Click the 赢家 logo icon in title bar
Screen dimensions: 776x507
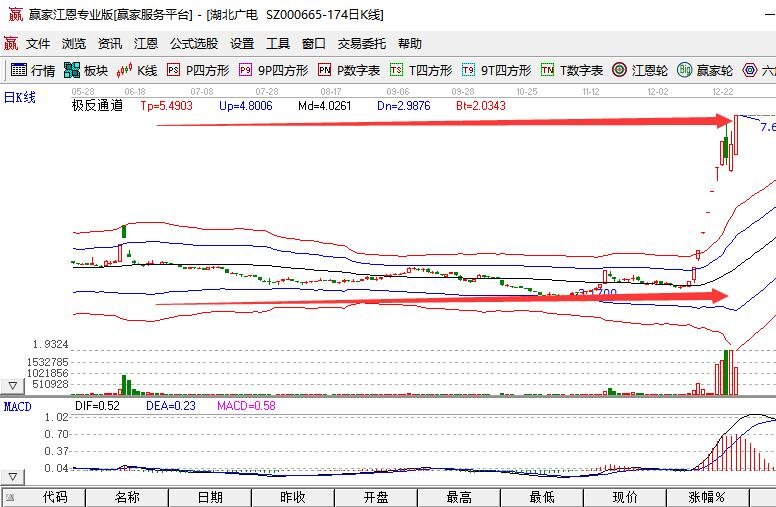click(x=15, y=14)
